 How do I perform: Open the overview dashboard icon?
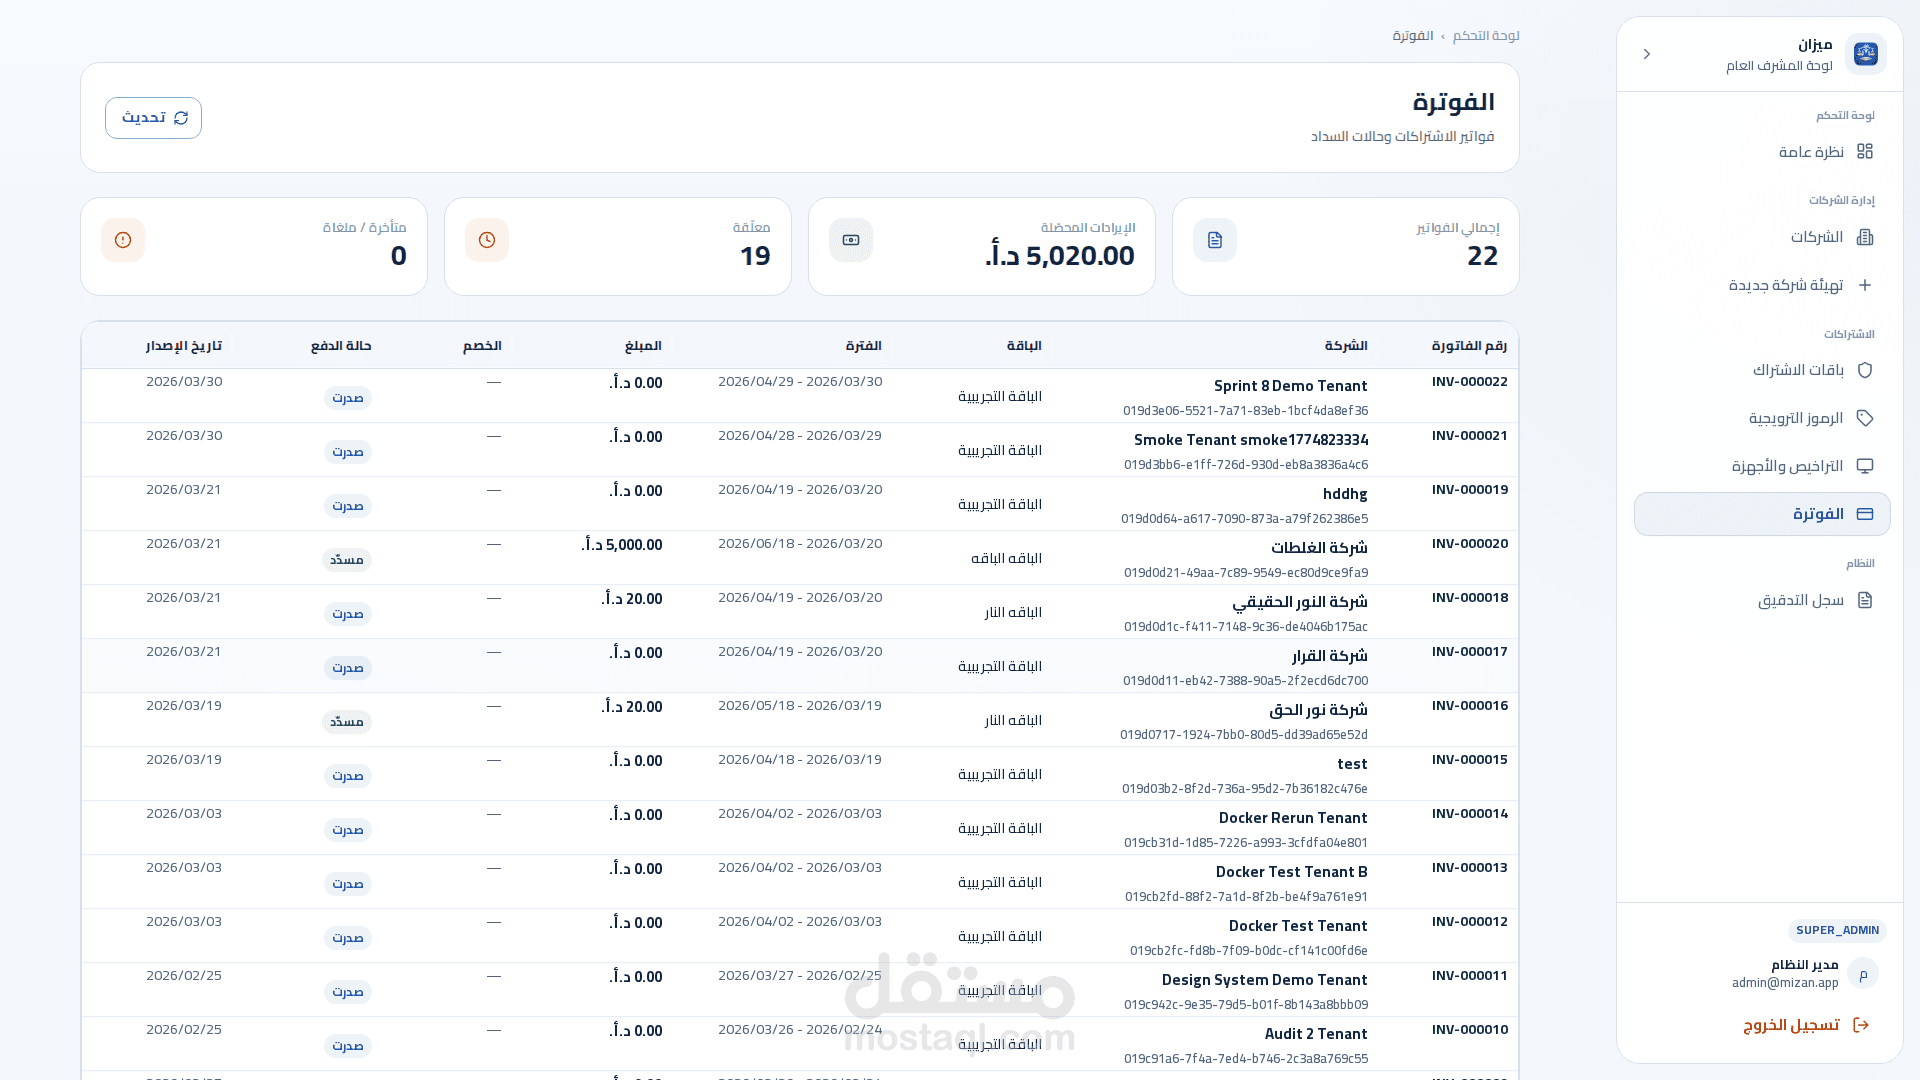coord(1864,151)
